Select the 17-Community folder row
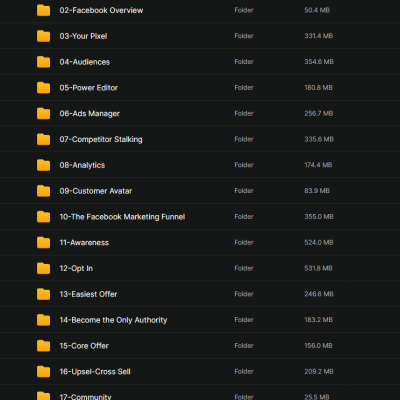Image resolution: width=400 pixels, height=400 pixels. tap(200, 394)
